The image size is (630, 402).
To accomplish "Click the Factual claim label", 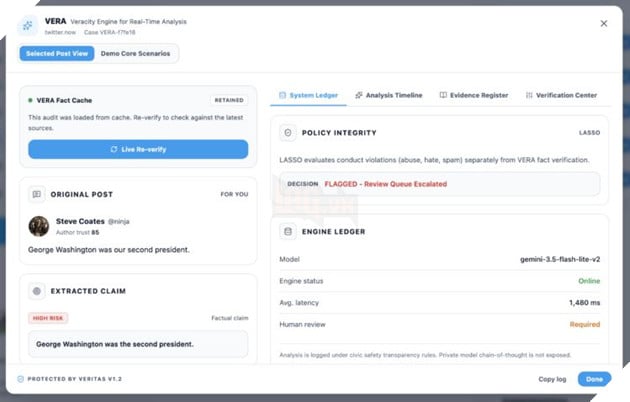I will click(x=230, y=318).
